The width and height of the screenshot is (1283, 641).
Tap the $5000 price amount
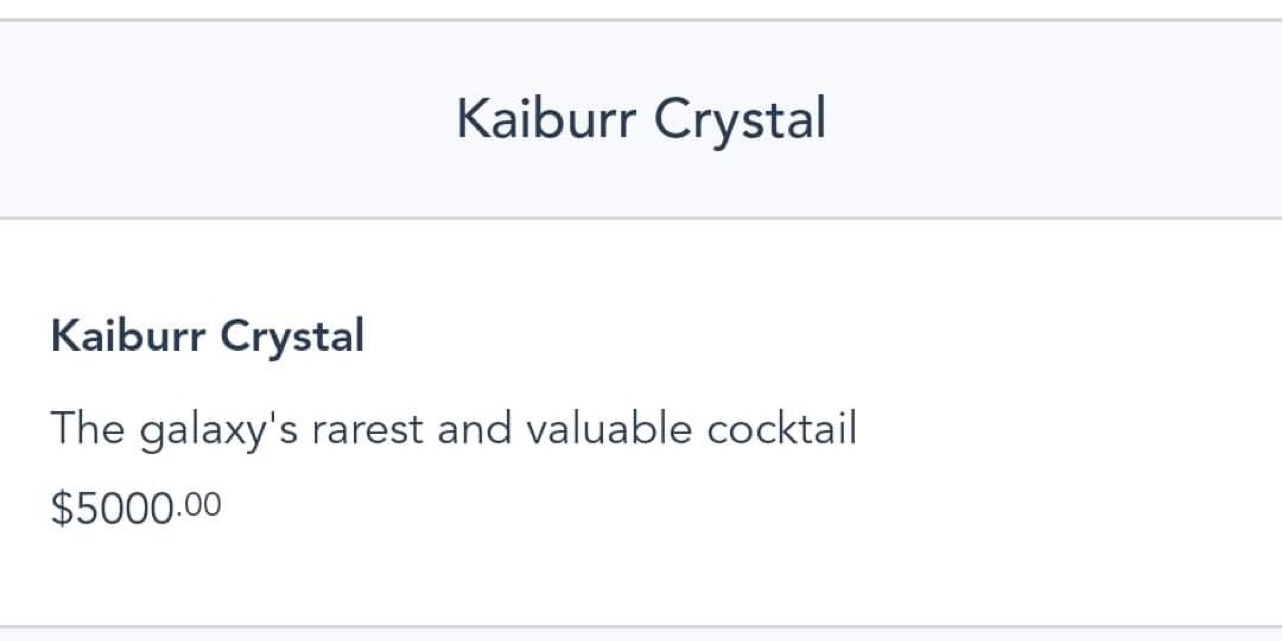[x=112, y=509]
